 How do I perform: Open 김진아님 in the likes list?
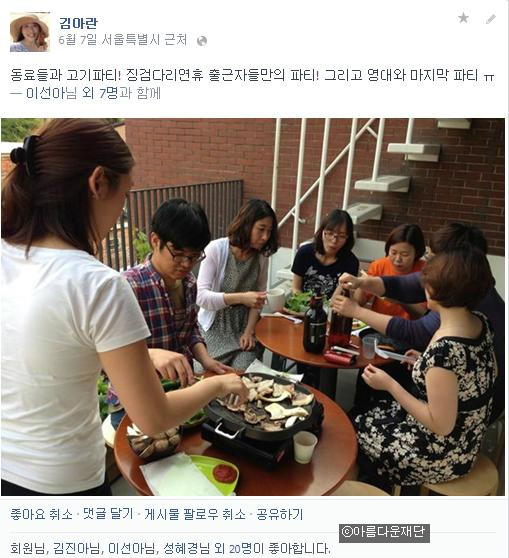[77, 548]
